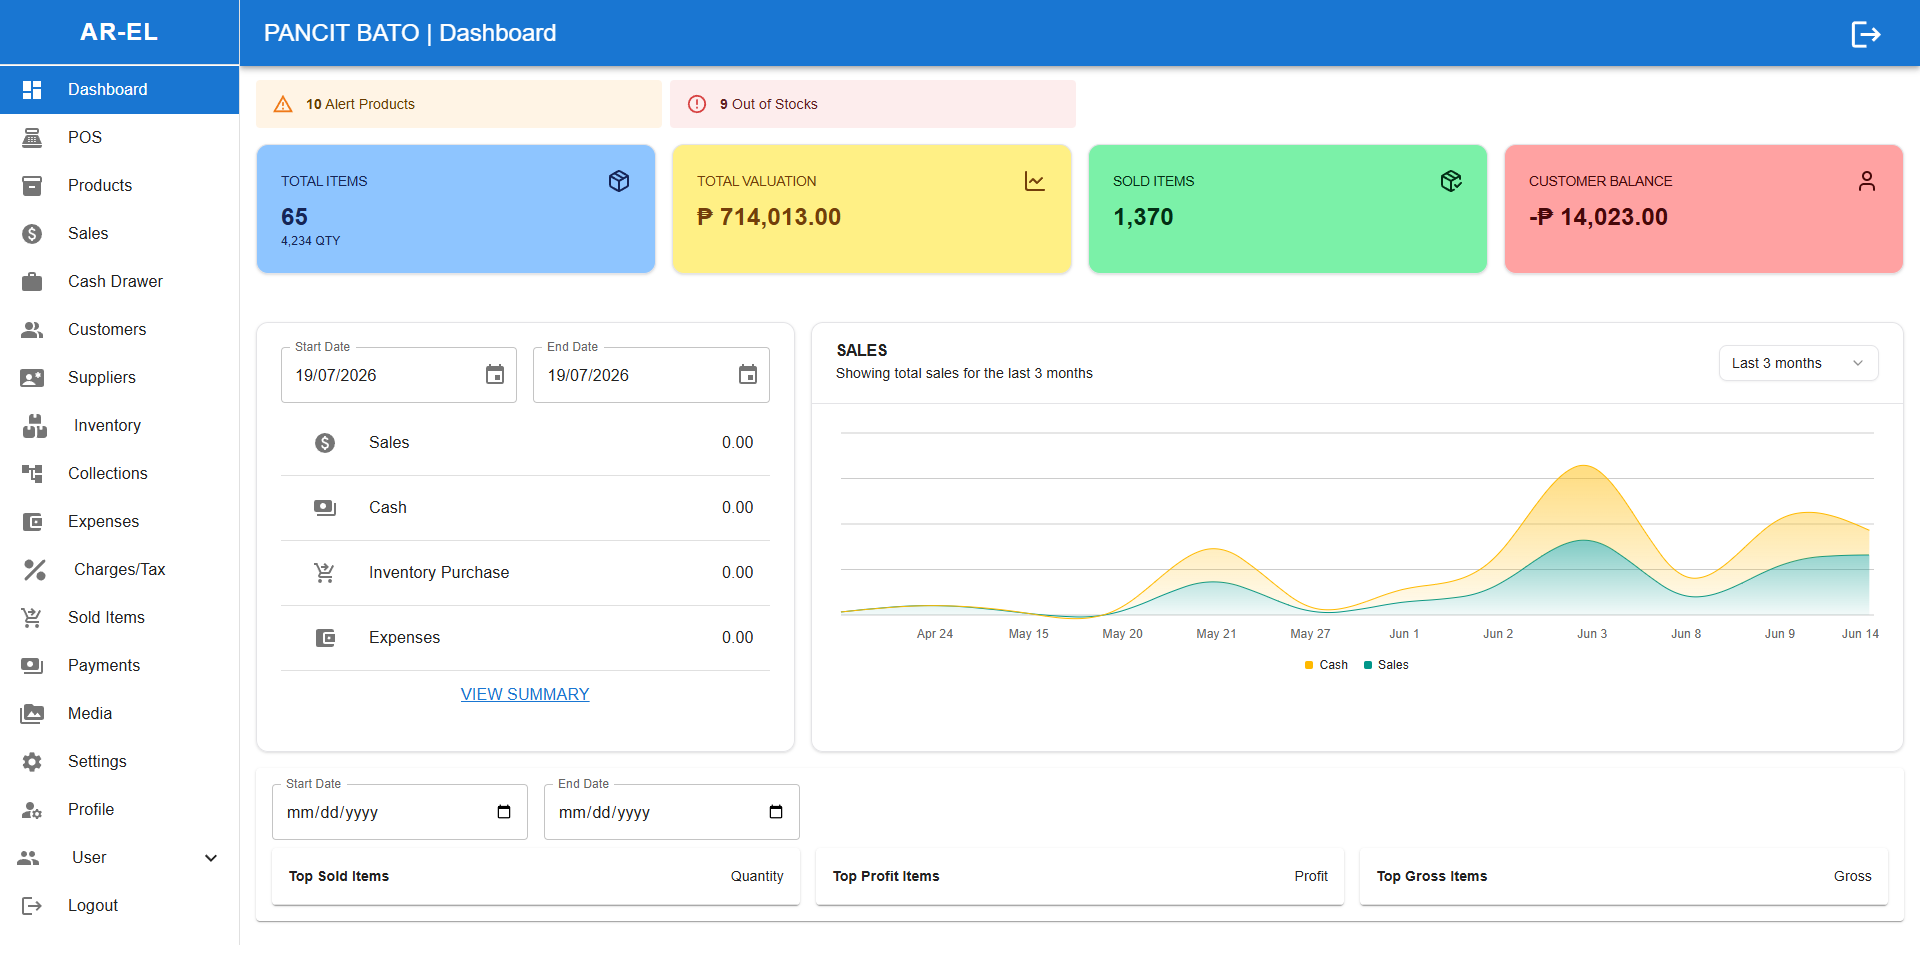The height and width of the screenshot is (969, 1920).
Task: Click the 9 Out of Stocks banner
Action: click(873, 104)
